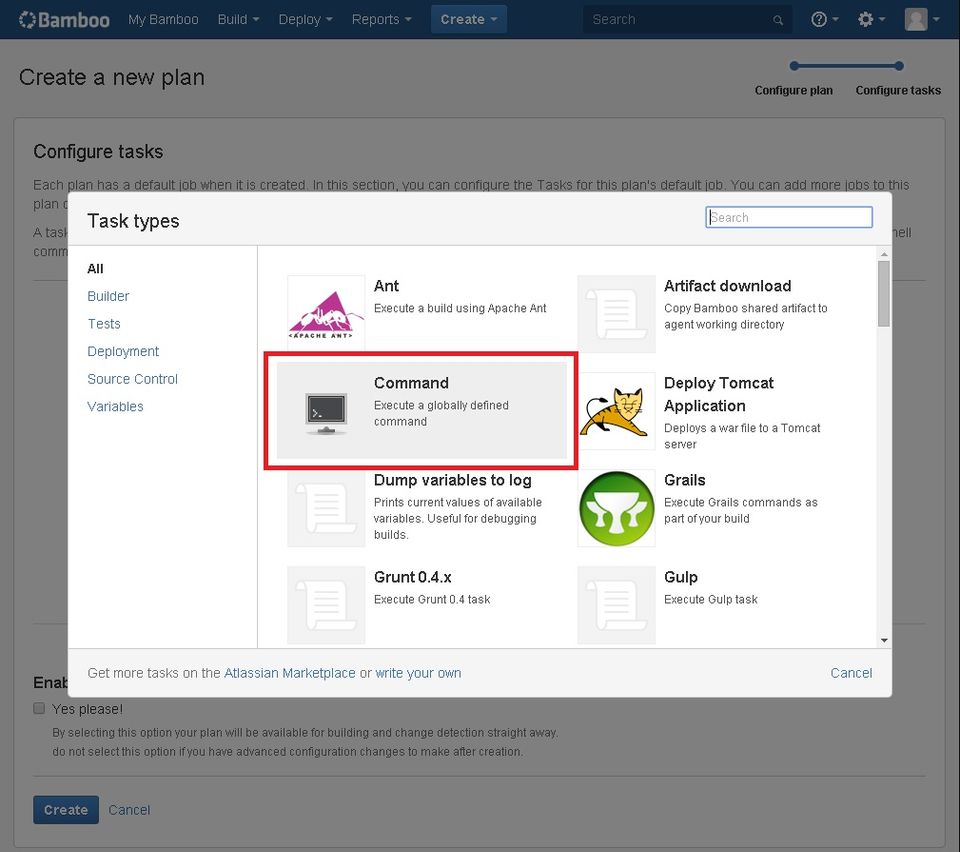
Task: Select the Apache Ant task icon
Action: point(326,313)
